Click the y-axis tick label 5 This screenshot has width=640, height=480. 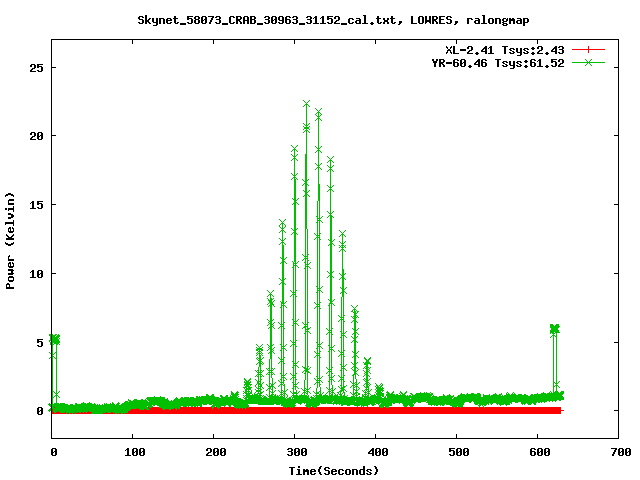40,343
